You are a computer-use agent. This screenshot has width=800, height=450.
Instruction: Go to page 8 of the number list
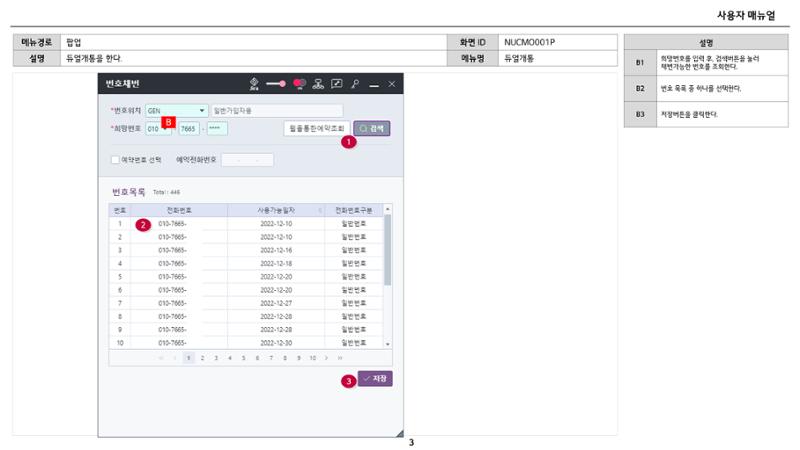click(x=285, y=358)
